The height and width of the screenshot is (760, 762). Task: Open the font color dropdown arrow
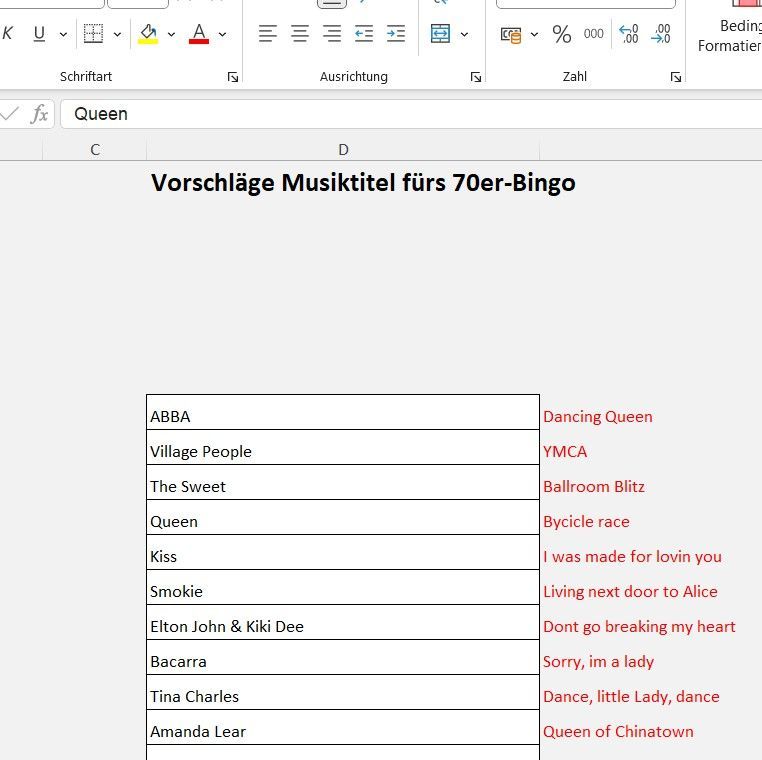pyautogui.click(x=222, y=34)
